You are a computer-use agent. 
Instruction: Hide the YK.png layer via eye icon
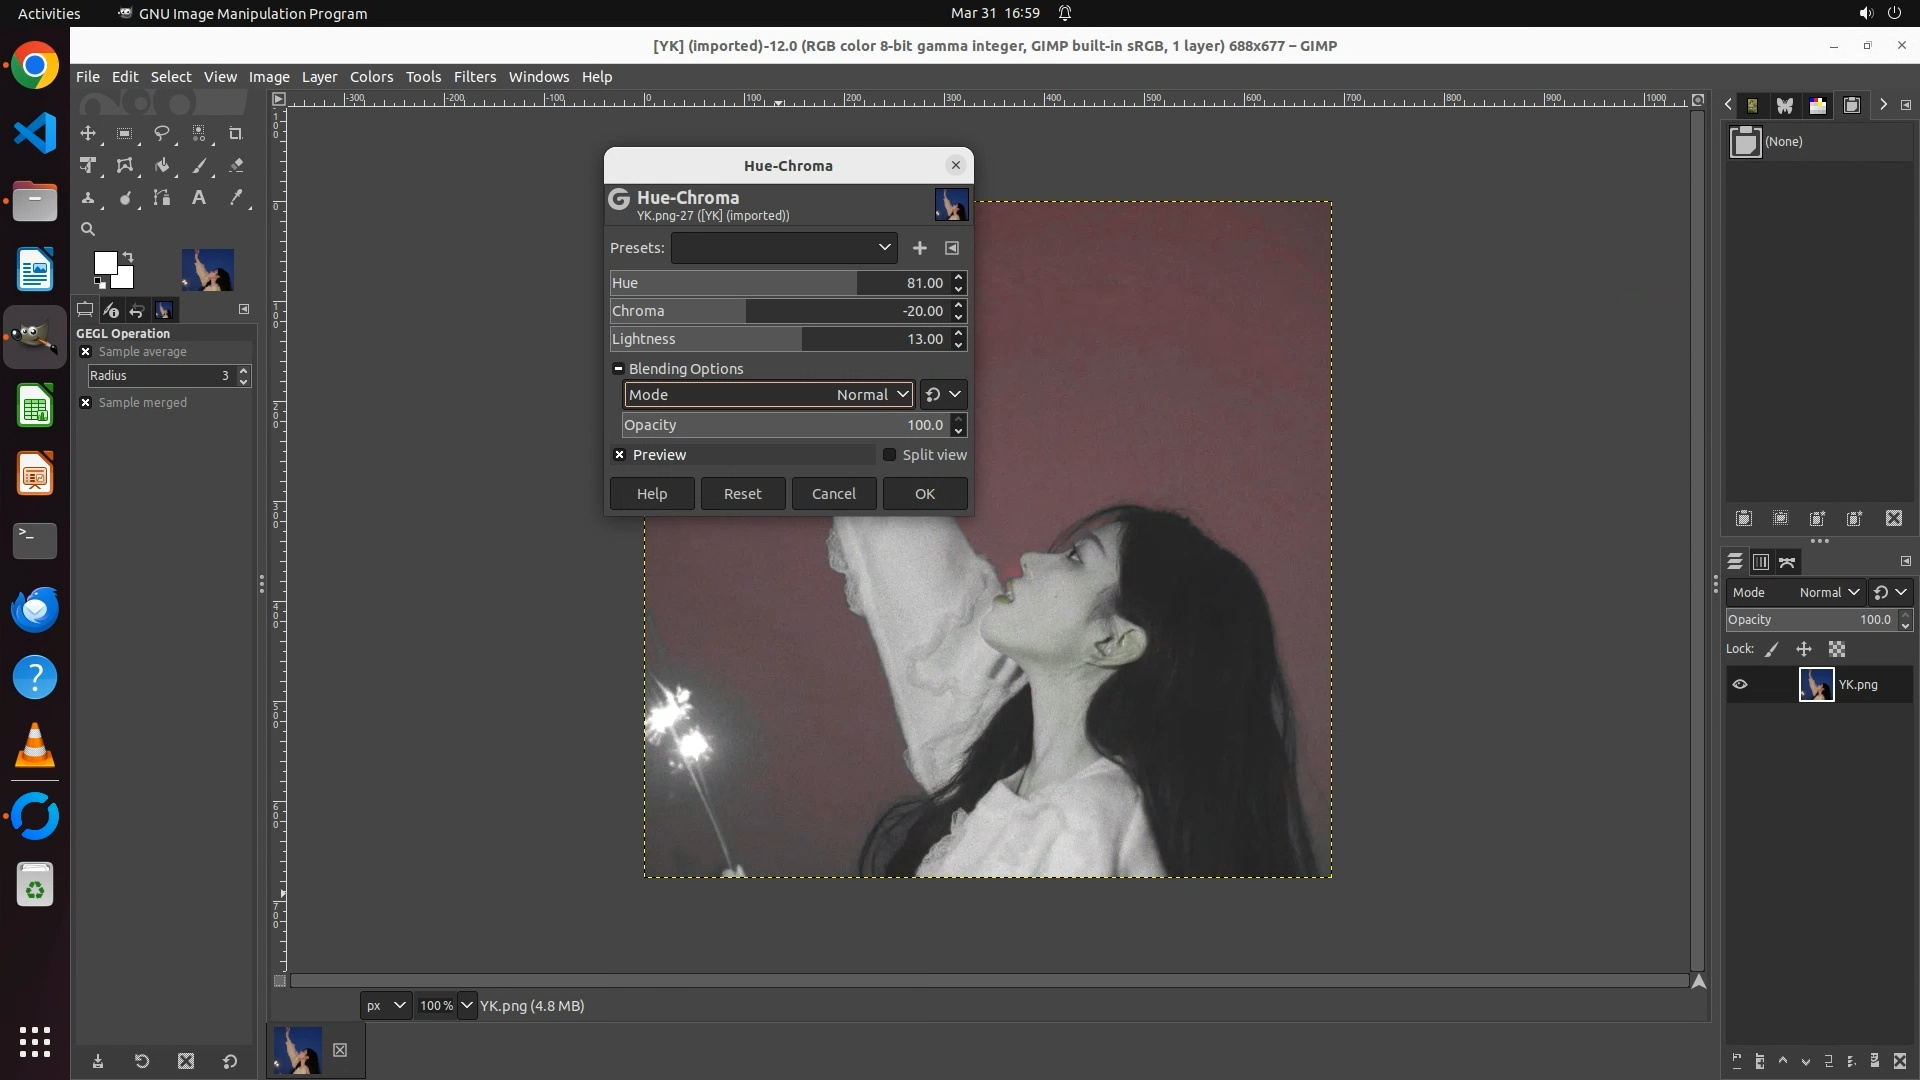(1740, 685)
